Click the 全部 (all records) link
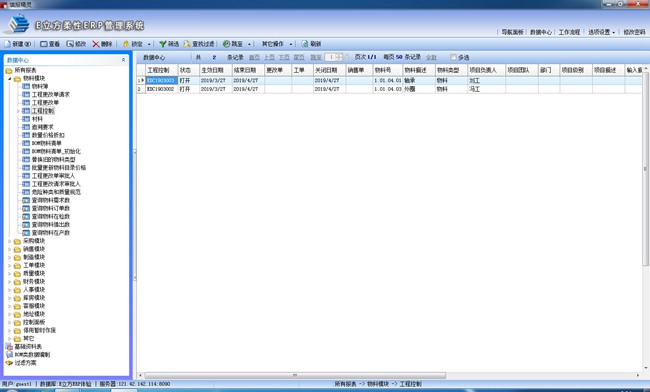The image size is (650, 392). [x=431, y=57]
